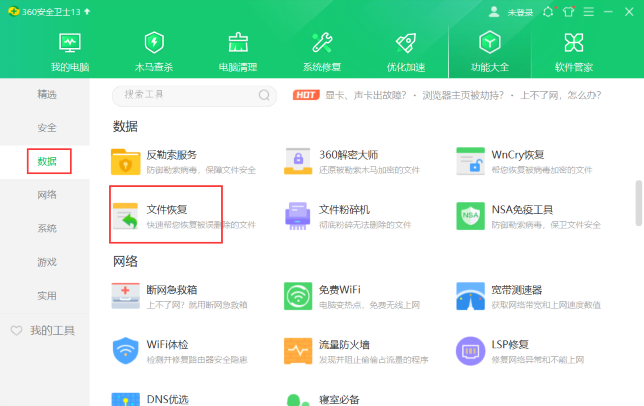Select 数据 sidebar category

[x=47, y=161]
